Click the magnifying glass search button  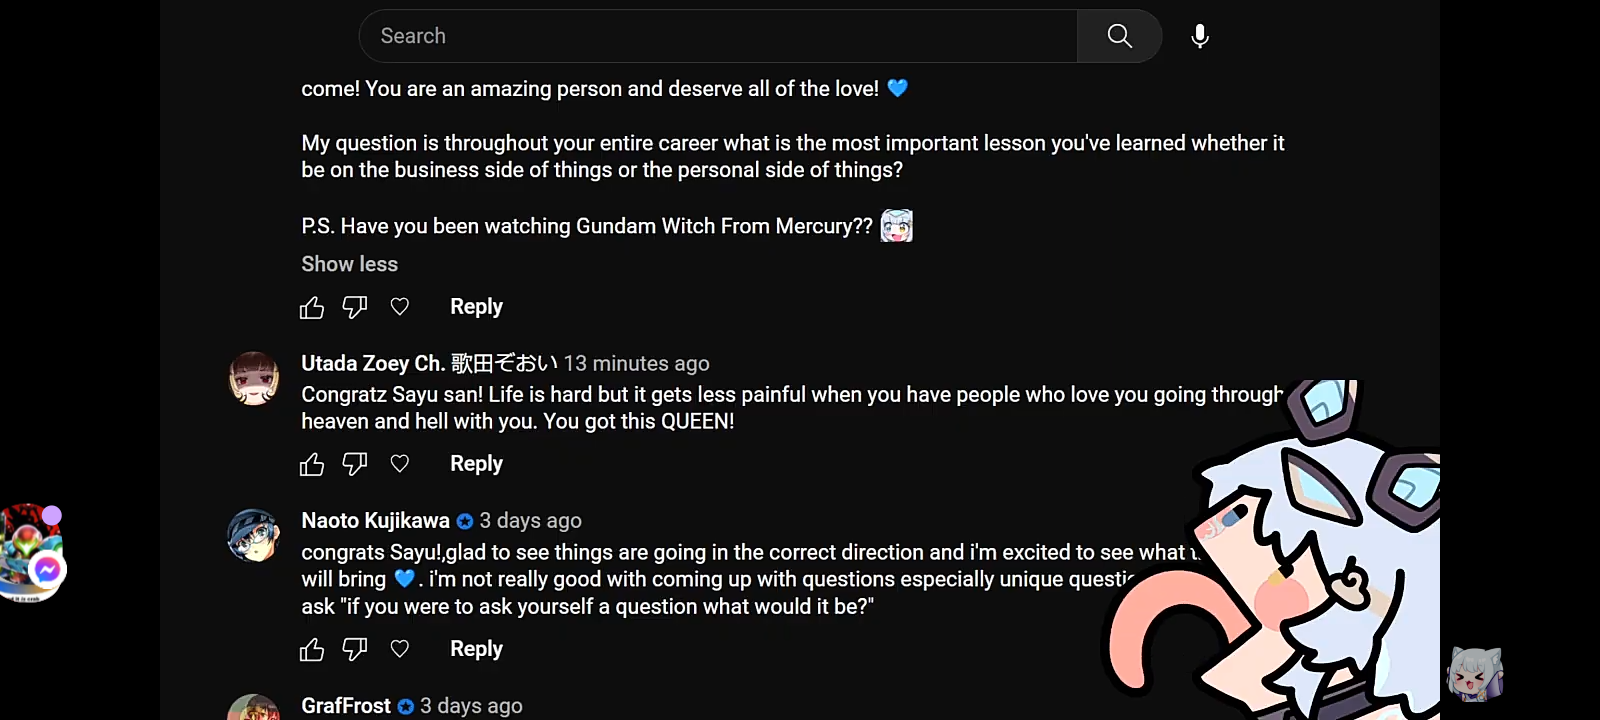(1119, 36)
